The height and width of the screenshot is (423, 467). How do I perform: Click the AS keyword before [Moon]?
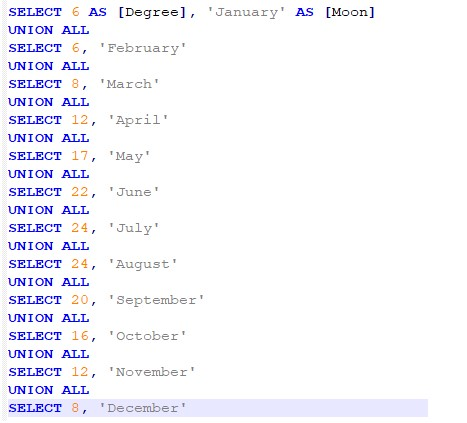point(304,12)
